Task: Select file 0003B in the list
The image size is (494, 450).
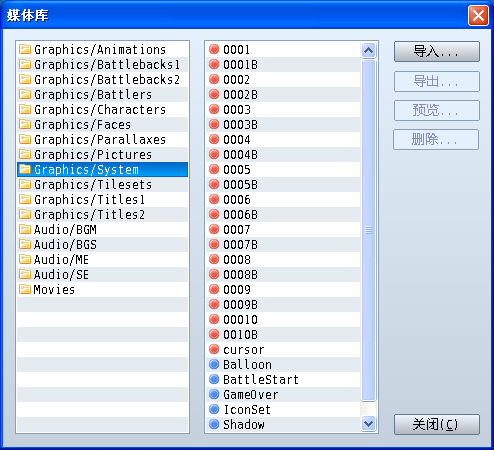Action: pyautogui.click(x=283, y=124)
